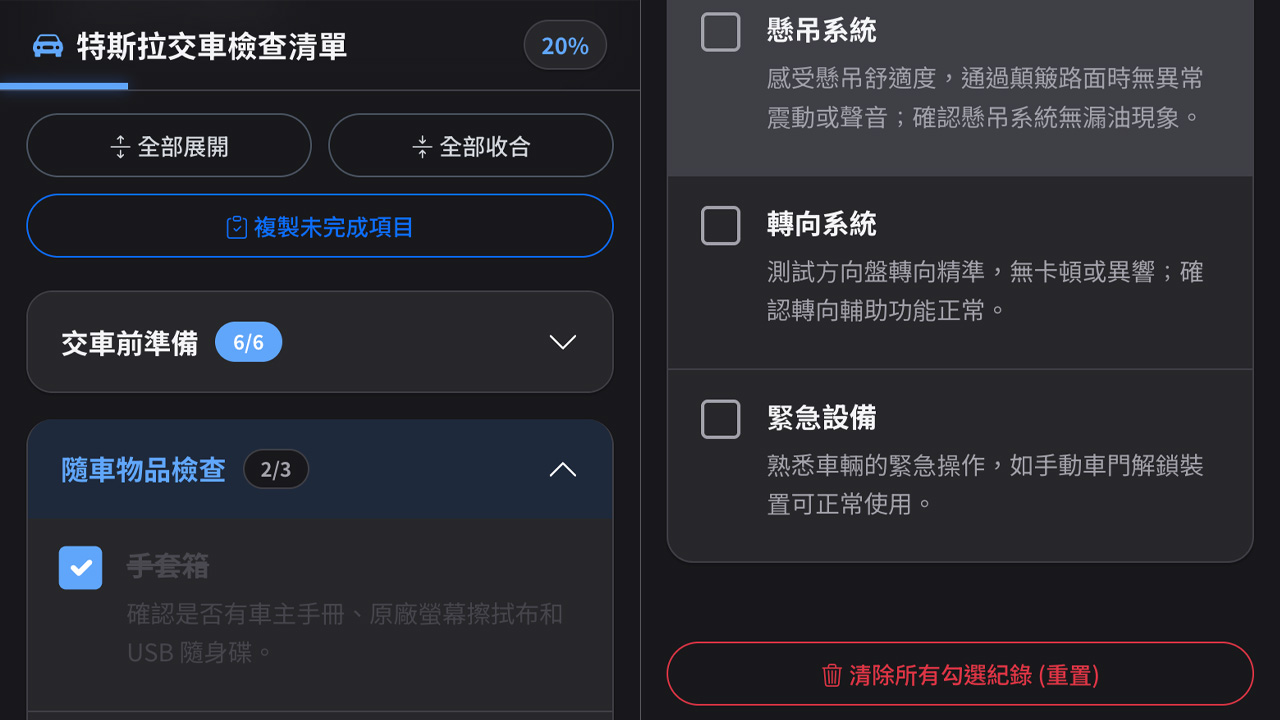Click the car icon beside the checklist title
Viewport: 1280px width, 720px height.
coord(48,46)
